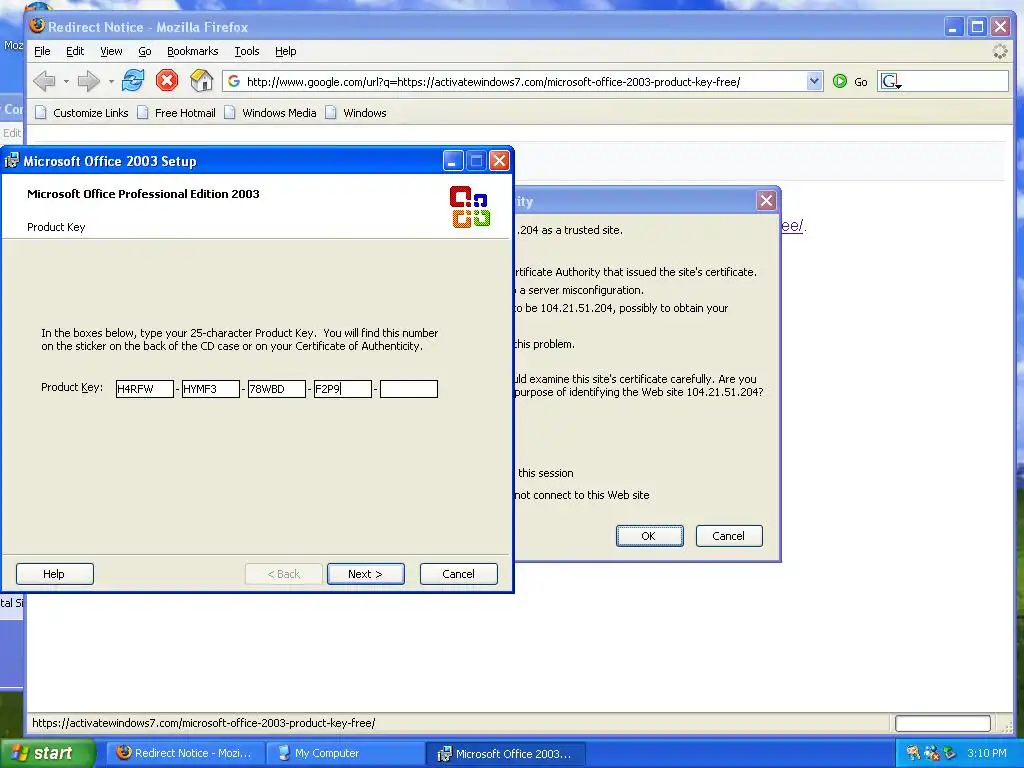
Task: Close the Office 2003 Setup window
Action: (x=500, y=161)
